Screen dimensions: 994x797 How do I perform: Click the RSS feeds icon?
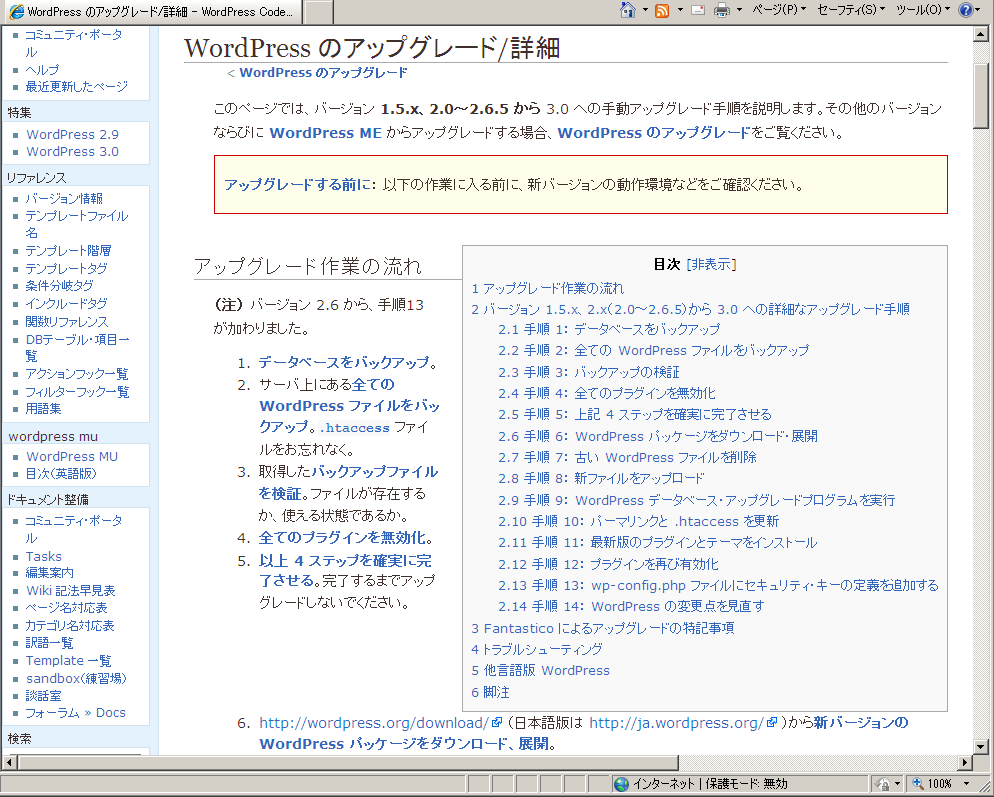tap(662, 10)
